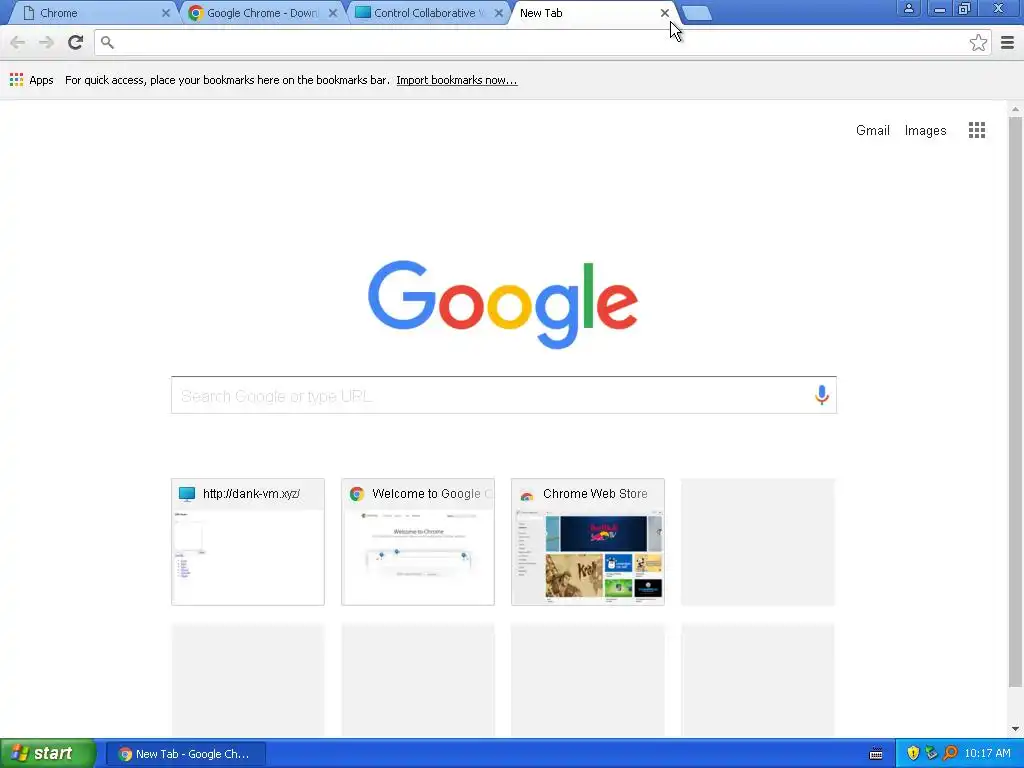1024x768 pixels.
Task: Select 'New Tab - Google Ch...' taskbar button
Action: pos(186,754)
